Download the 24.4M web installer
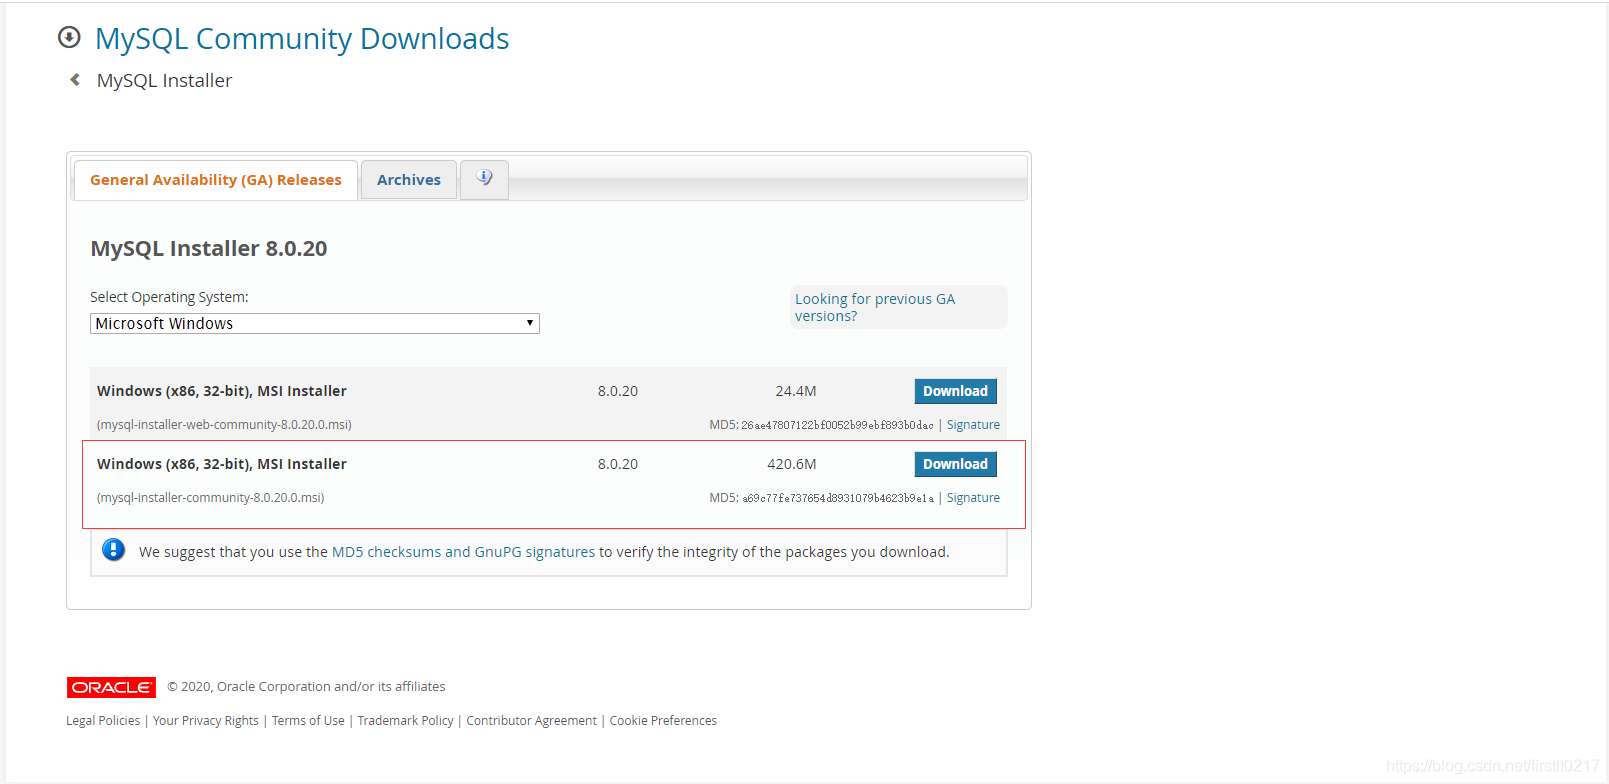This screenshot has width=1609, height=784. point(955,391)
